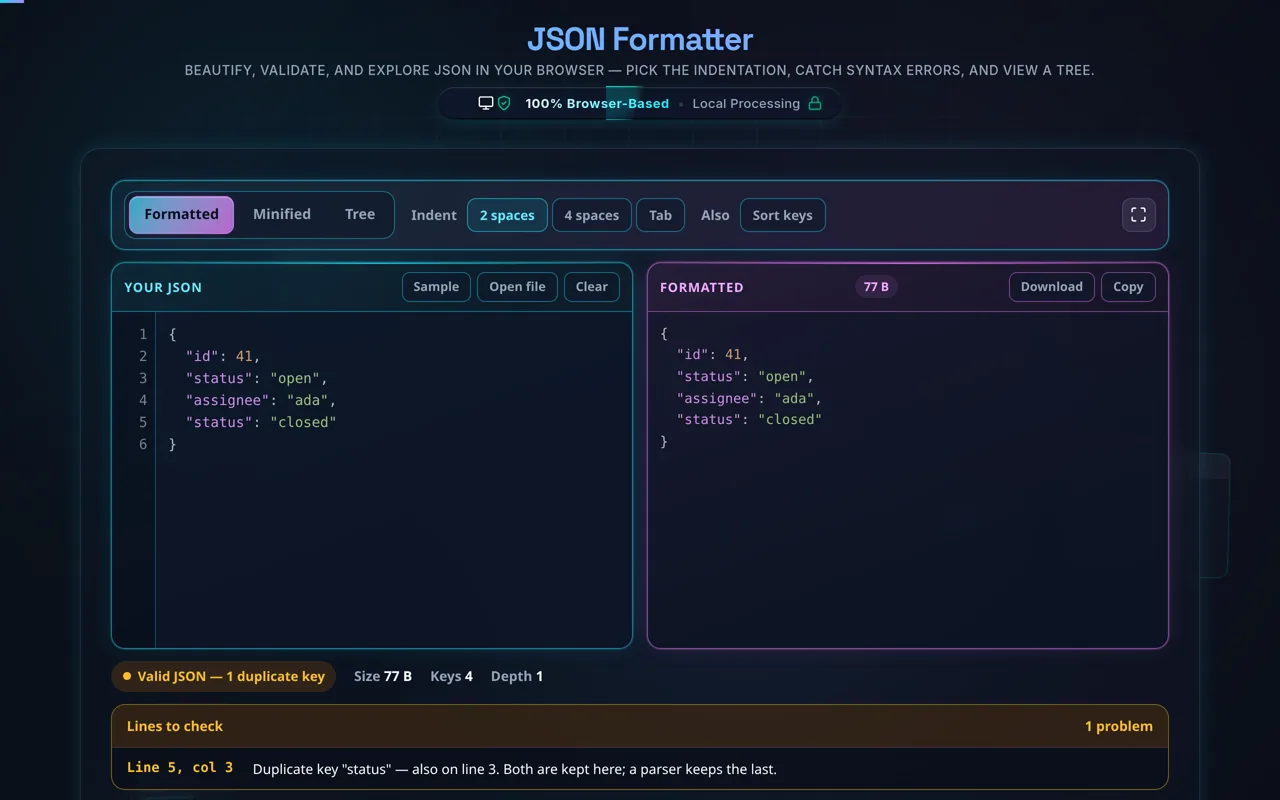Click the 77 B size badge
Viewport: 1280px width, 800px height.
[x=876, y=287]
